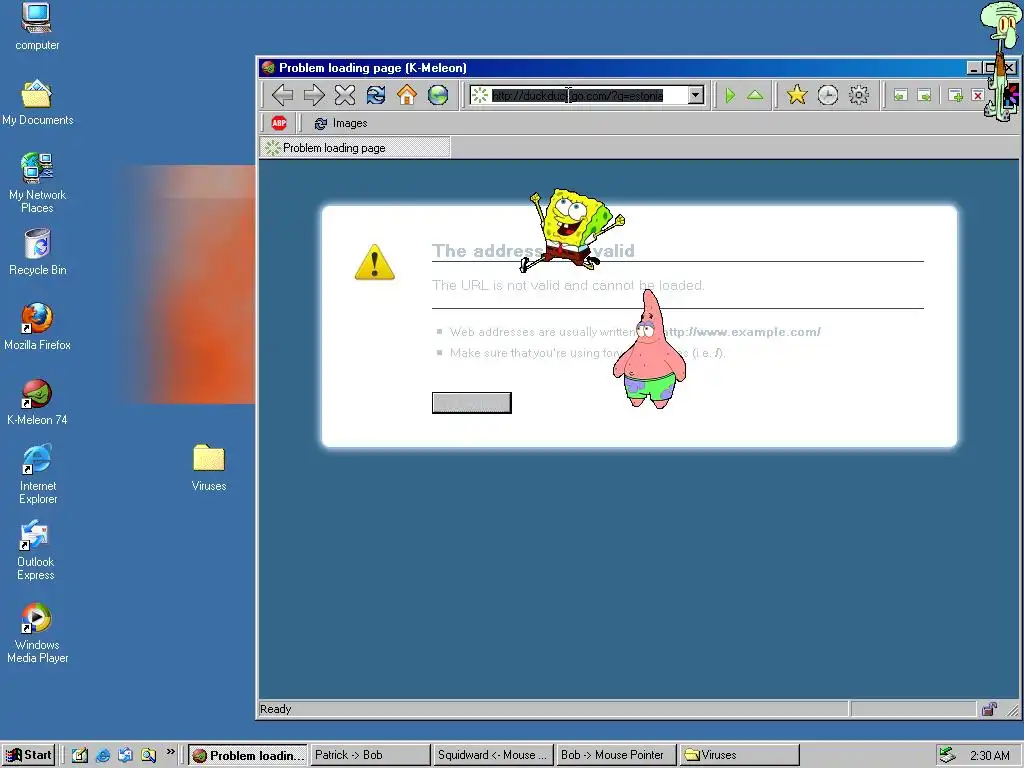Viewport: 1024px width, 768px height.
Task: Expand the URL bar dropdown arrow
Action: (696, 95)
